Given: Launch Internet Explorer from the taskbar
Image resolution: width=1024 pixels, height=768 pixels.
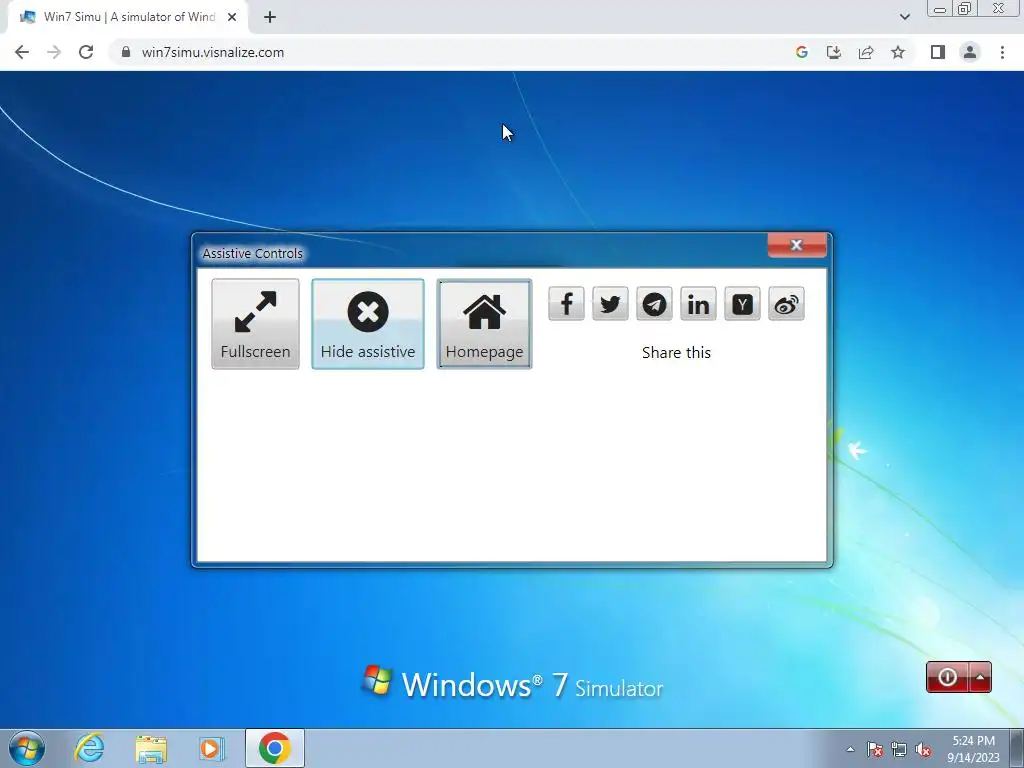Looking at the screenshot, I should 89,748.
